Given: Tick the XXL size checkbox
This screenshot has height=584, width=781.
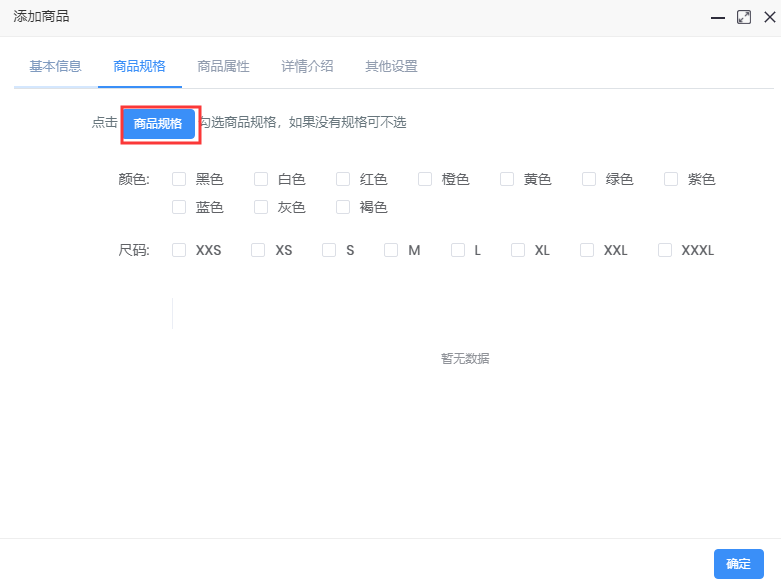Looking at the screenshot, I should coord(587,250).
